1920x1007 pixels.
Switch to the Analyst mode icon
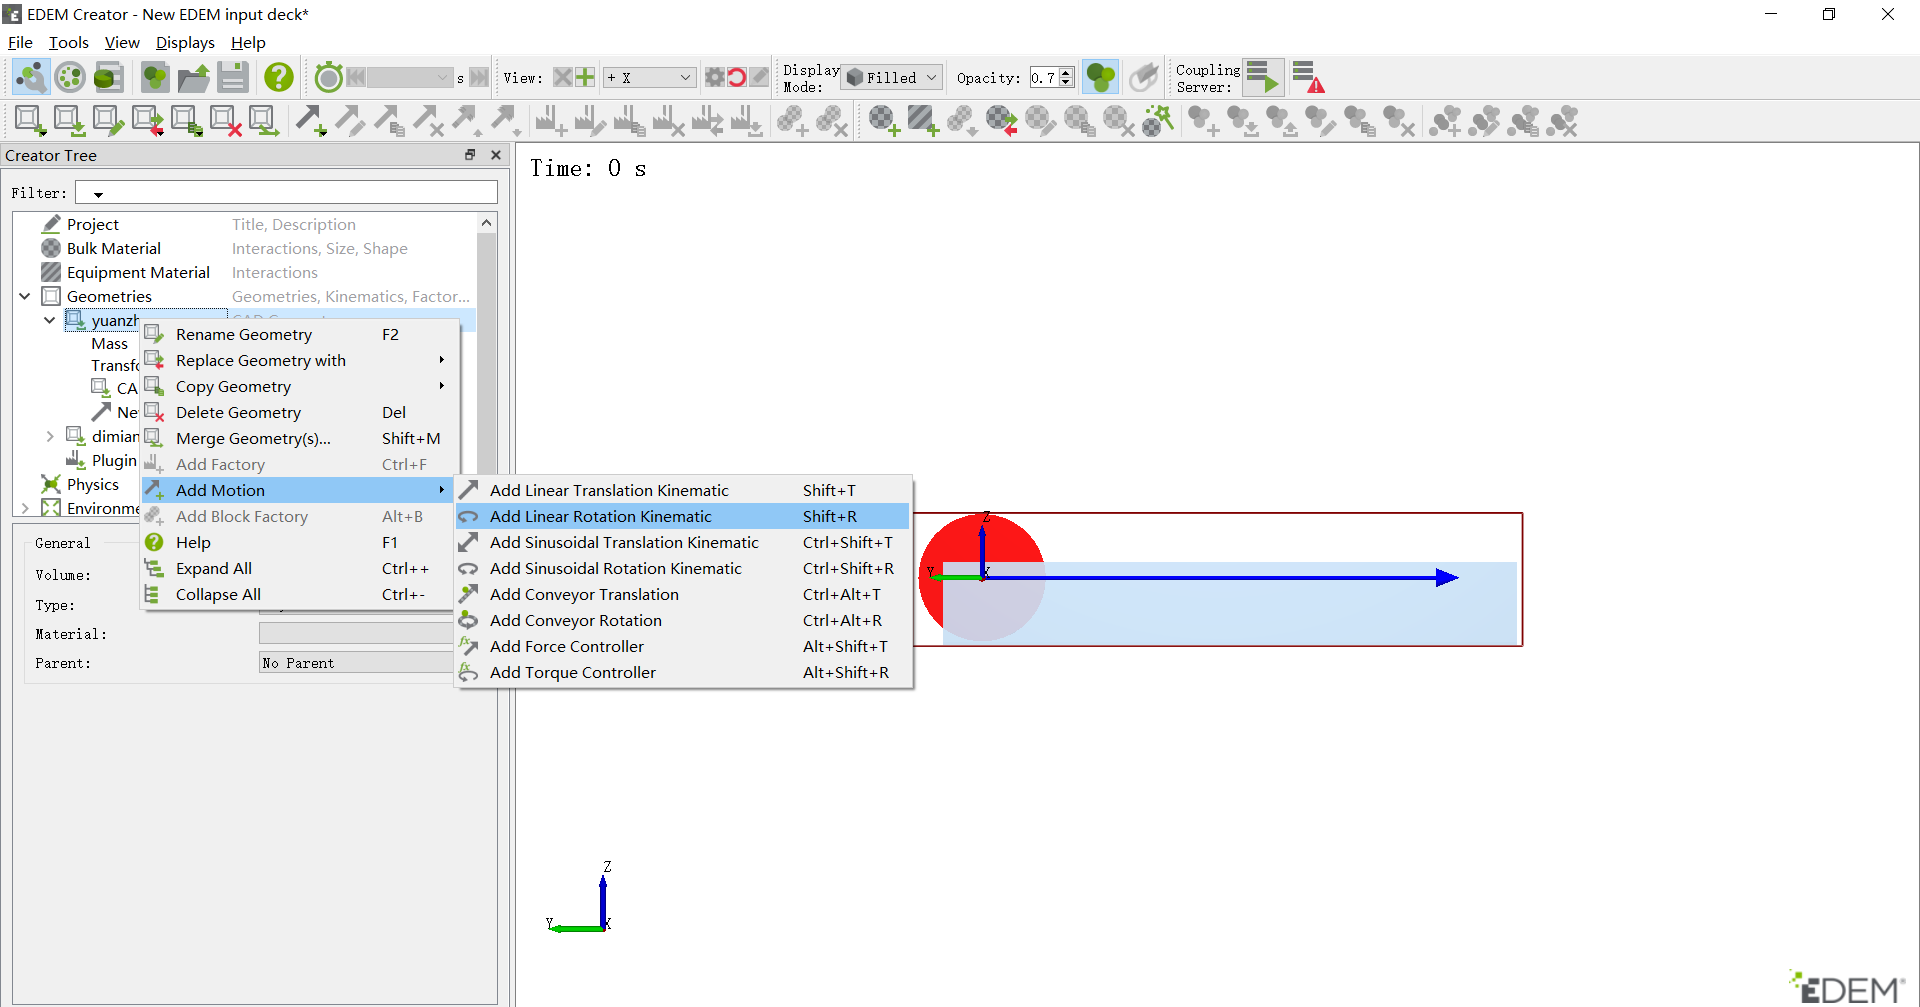coord(109,77)
